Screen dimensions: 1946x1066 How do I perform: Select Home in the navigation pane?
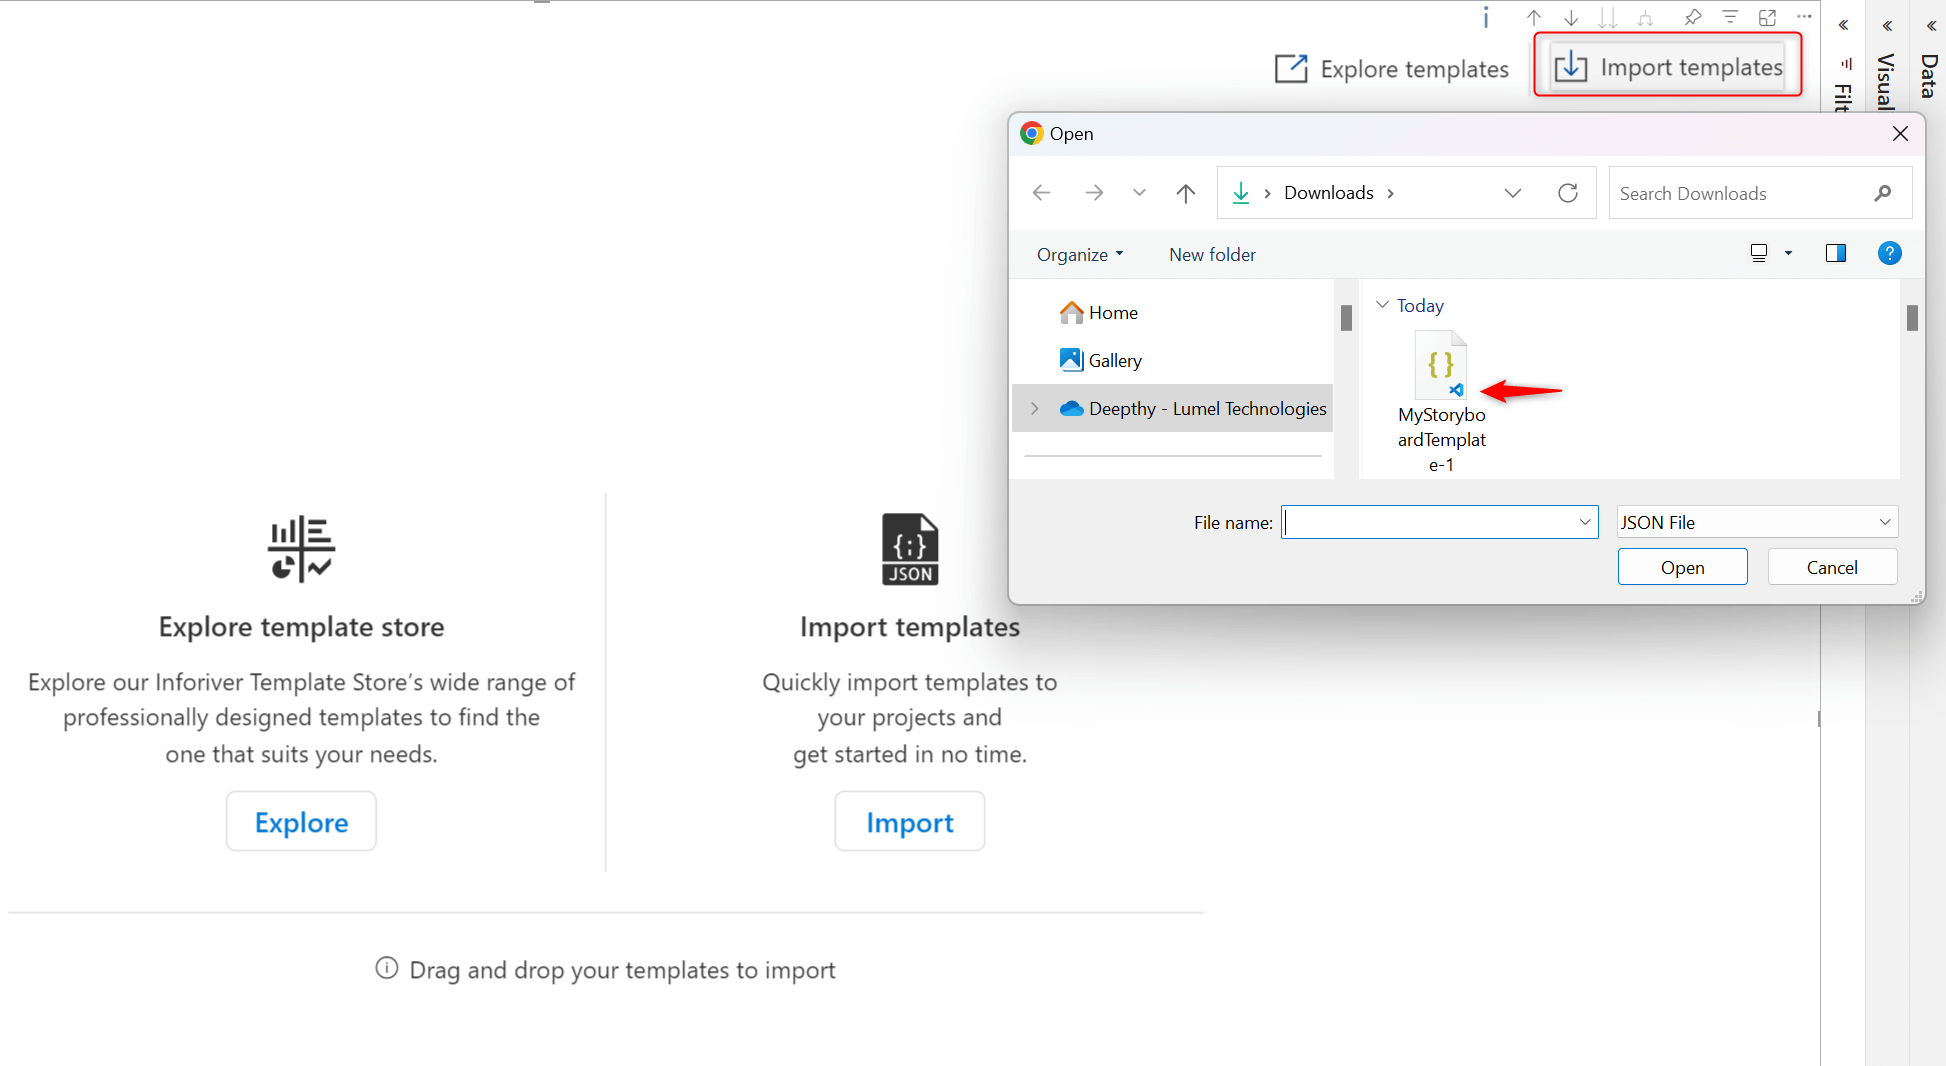(x=1098, y=312)
